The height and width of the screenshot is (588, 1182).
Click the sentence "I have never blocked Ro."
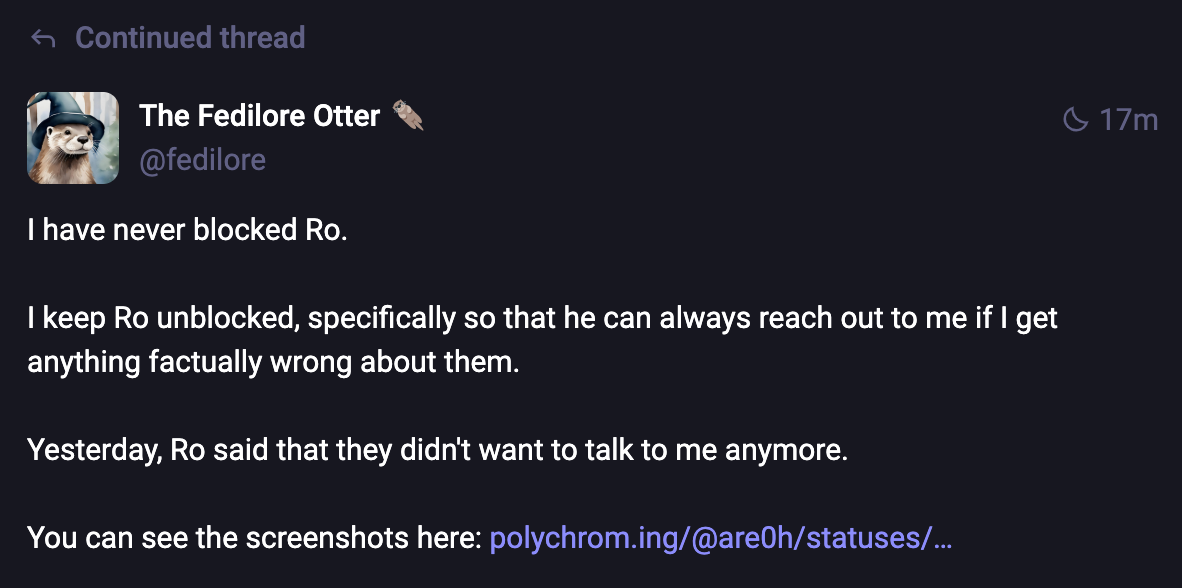(x=187, y=230)
